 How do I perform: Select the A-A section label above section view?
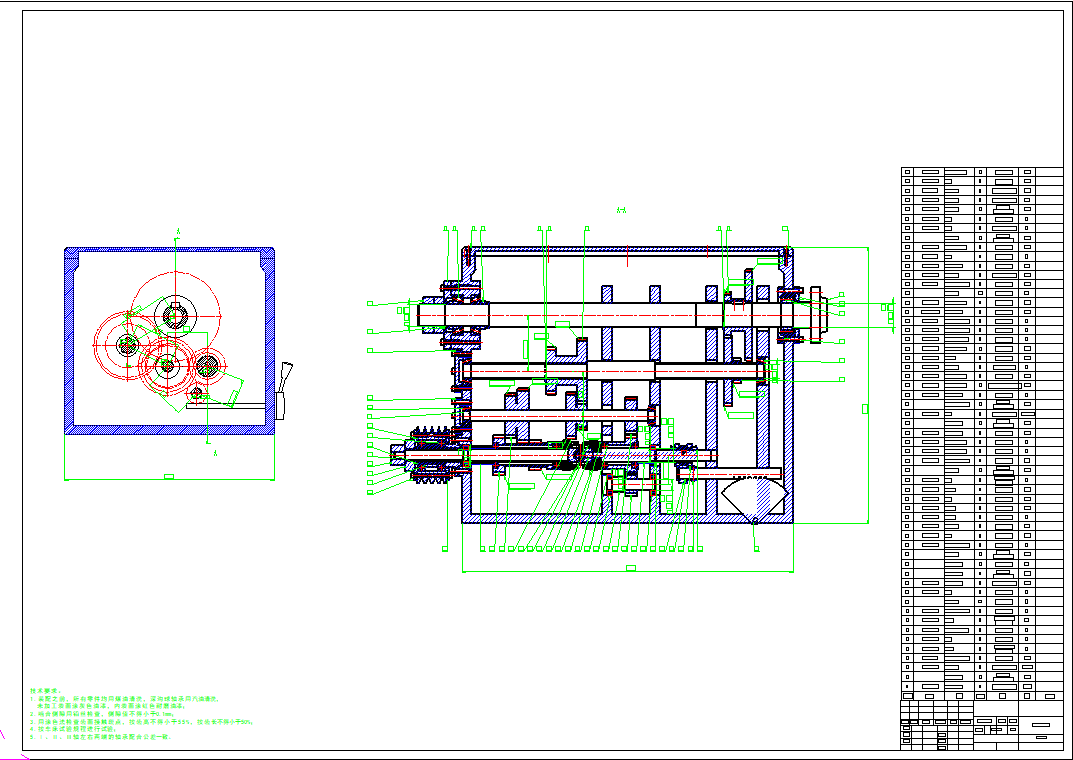[621, 210]
